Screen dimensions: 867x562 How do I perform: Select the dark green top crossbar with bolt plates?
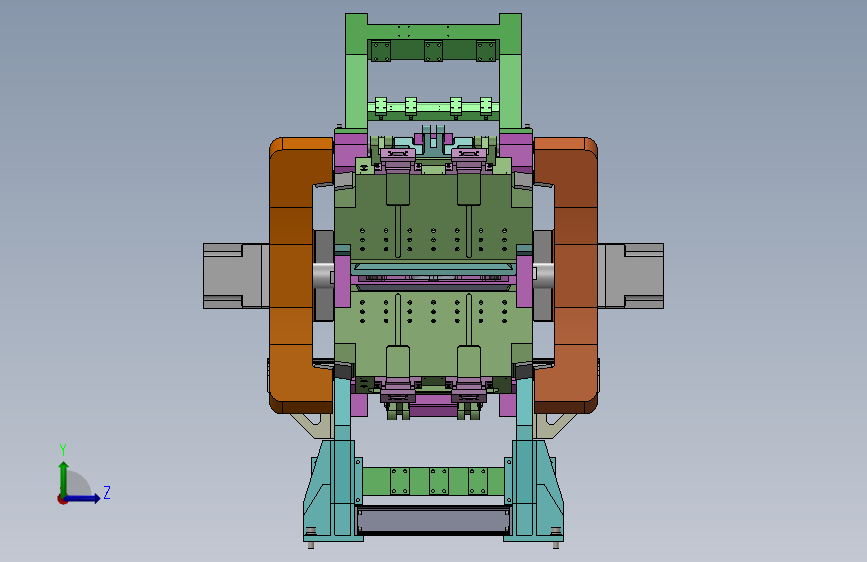[x=434, y=50]
